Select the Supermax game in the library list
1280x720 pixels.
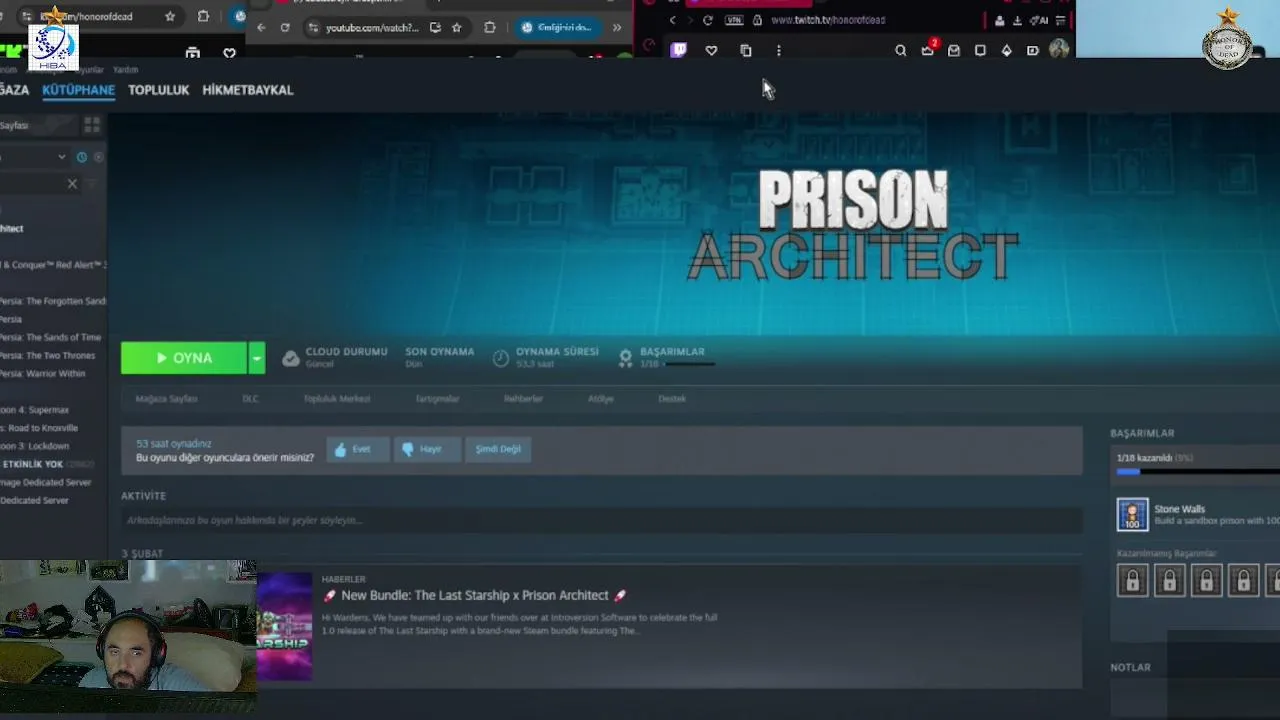pos(35,410)
